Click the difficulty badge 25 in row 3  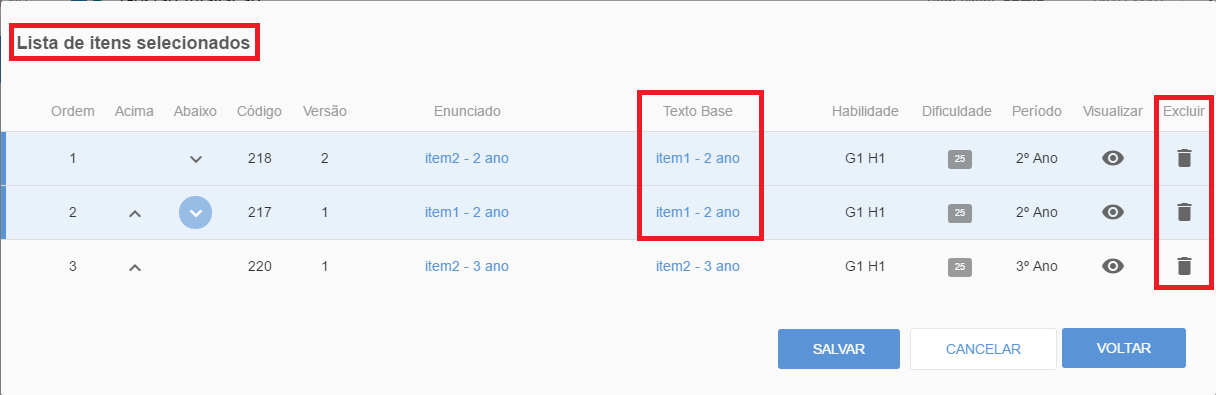click(959, 266)
